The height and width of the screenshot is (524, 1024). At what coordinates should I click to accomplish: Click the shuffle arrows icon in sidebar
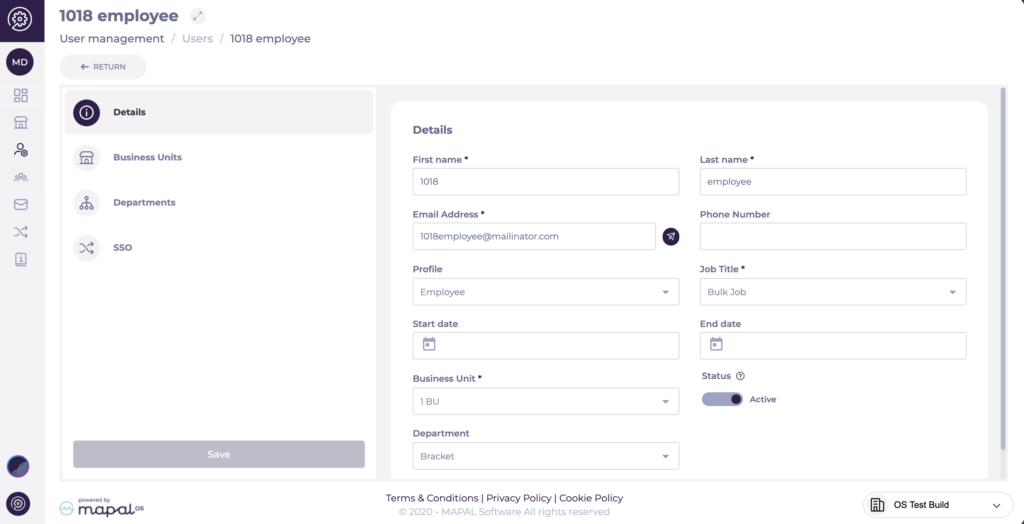click(x=21, y=232)
